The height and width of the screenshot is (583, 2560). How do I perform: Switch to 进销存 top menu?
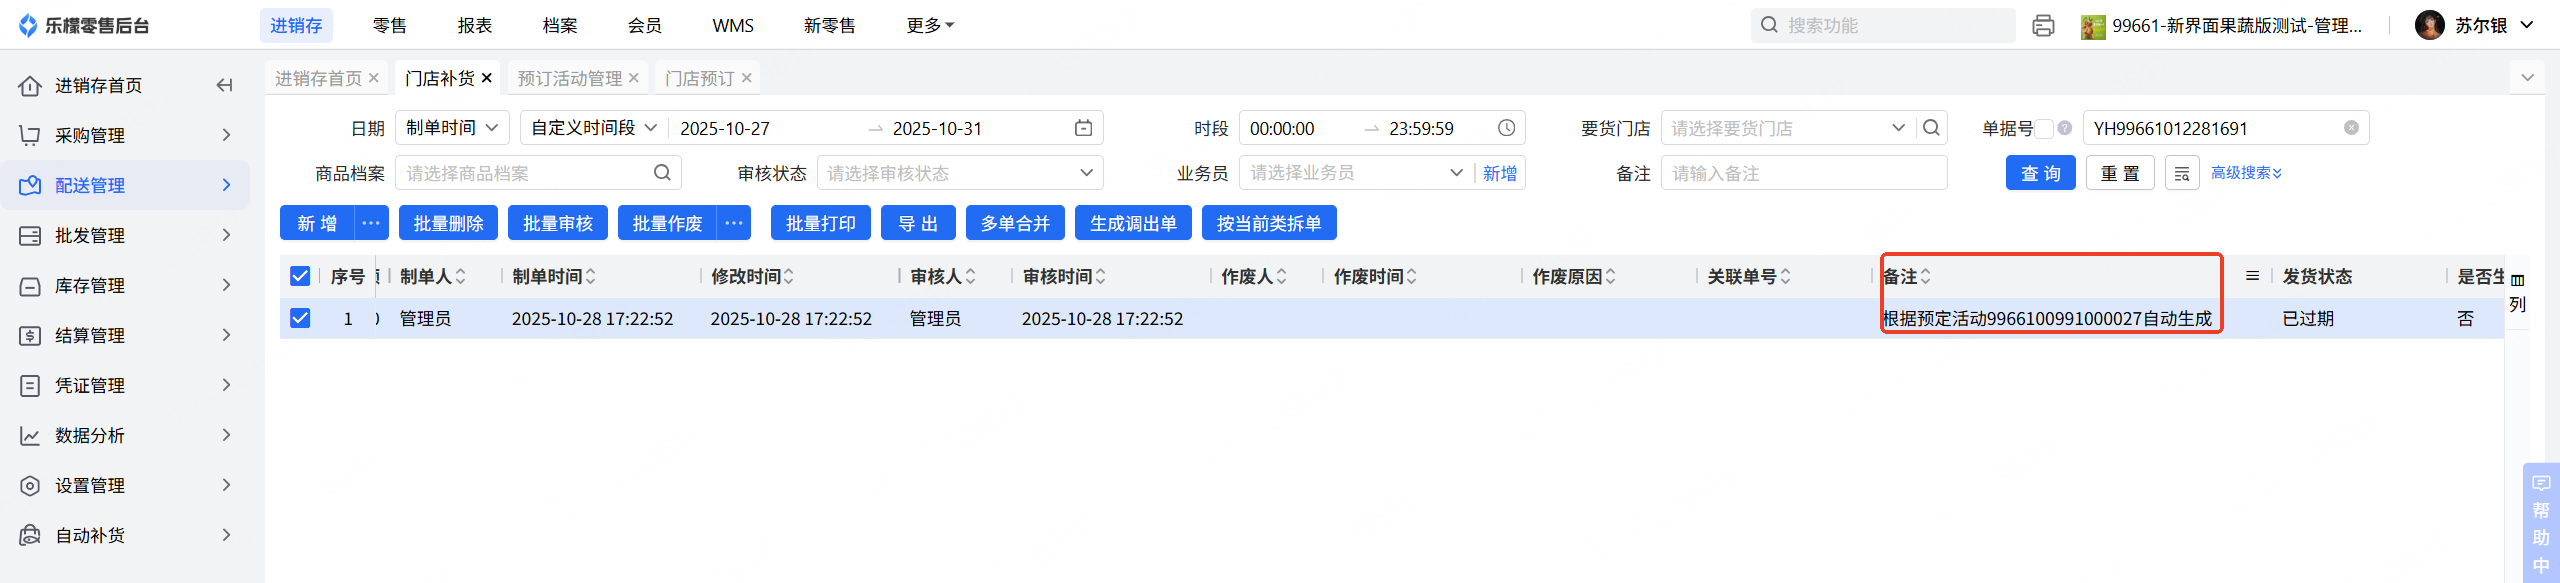point(296,25)
